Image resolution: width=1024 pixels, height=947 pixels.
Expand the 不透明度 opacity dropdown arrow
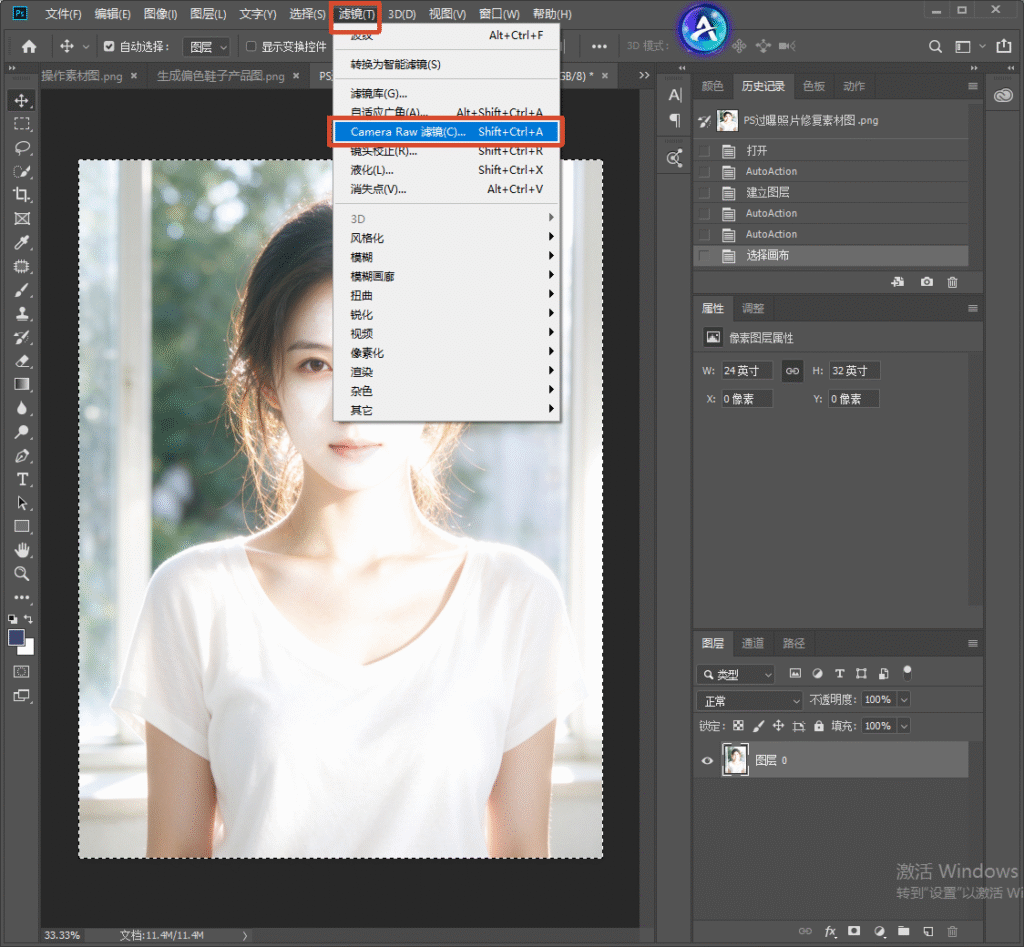(x=904, y=700)
